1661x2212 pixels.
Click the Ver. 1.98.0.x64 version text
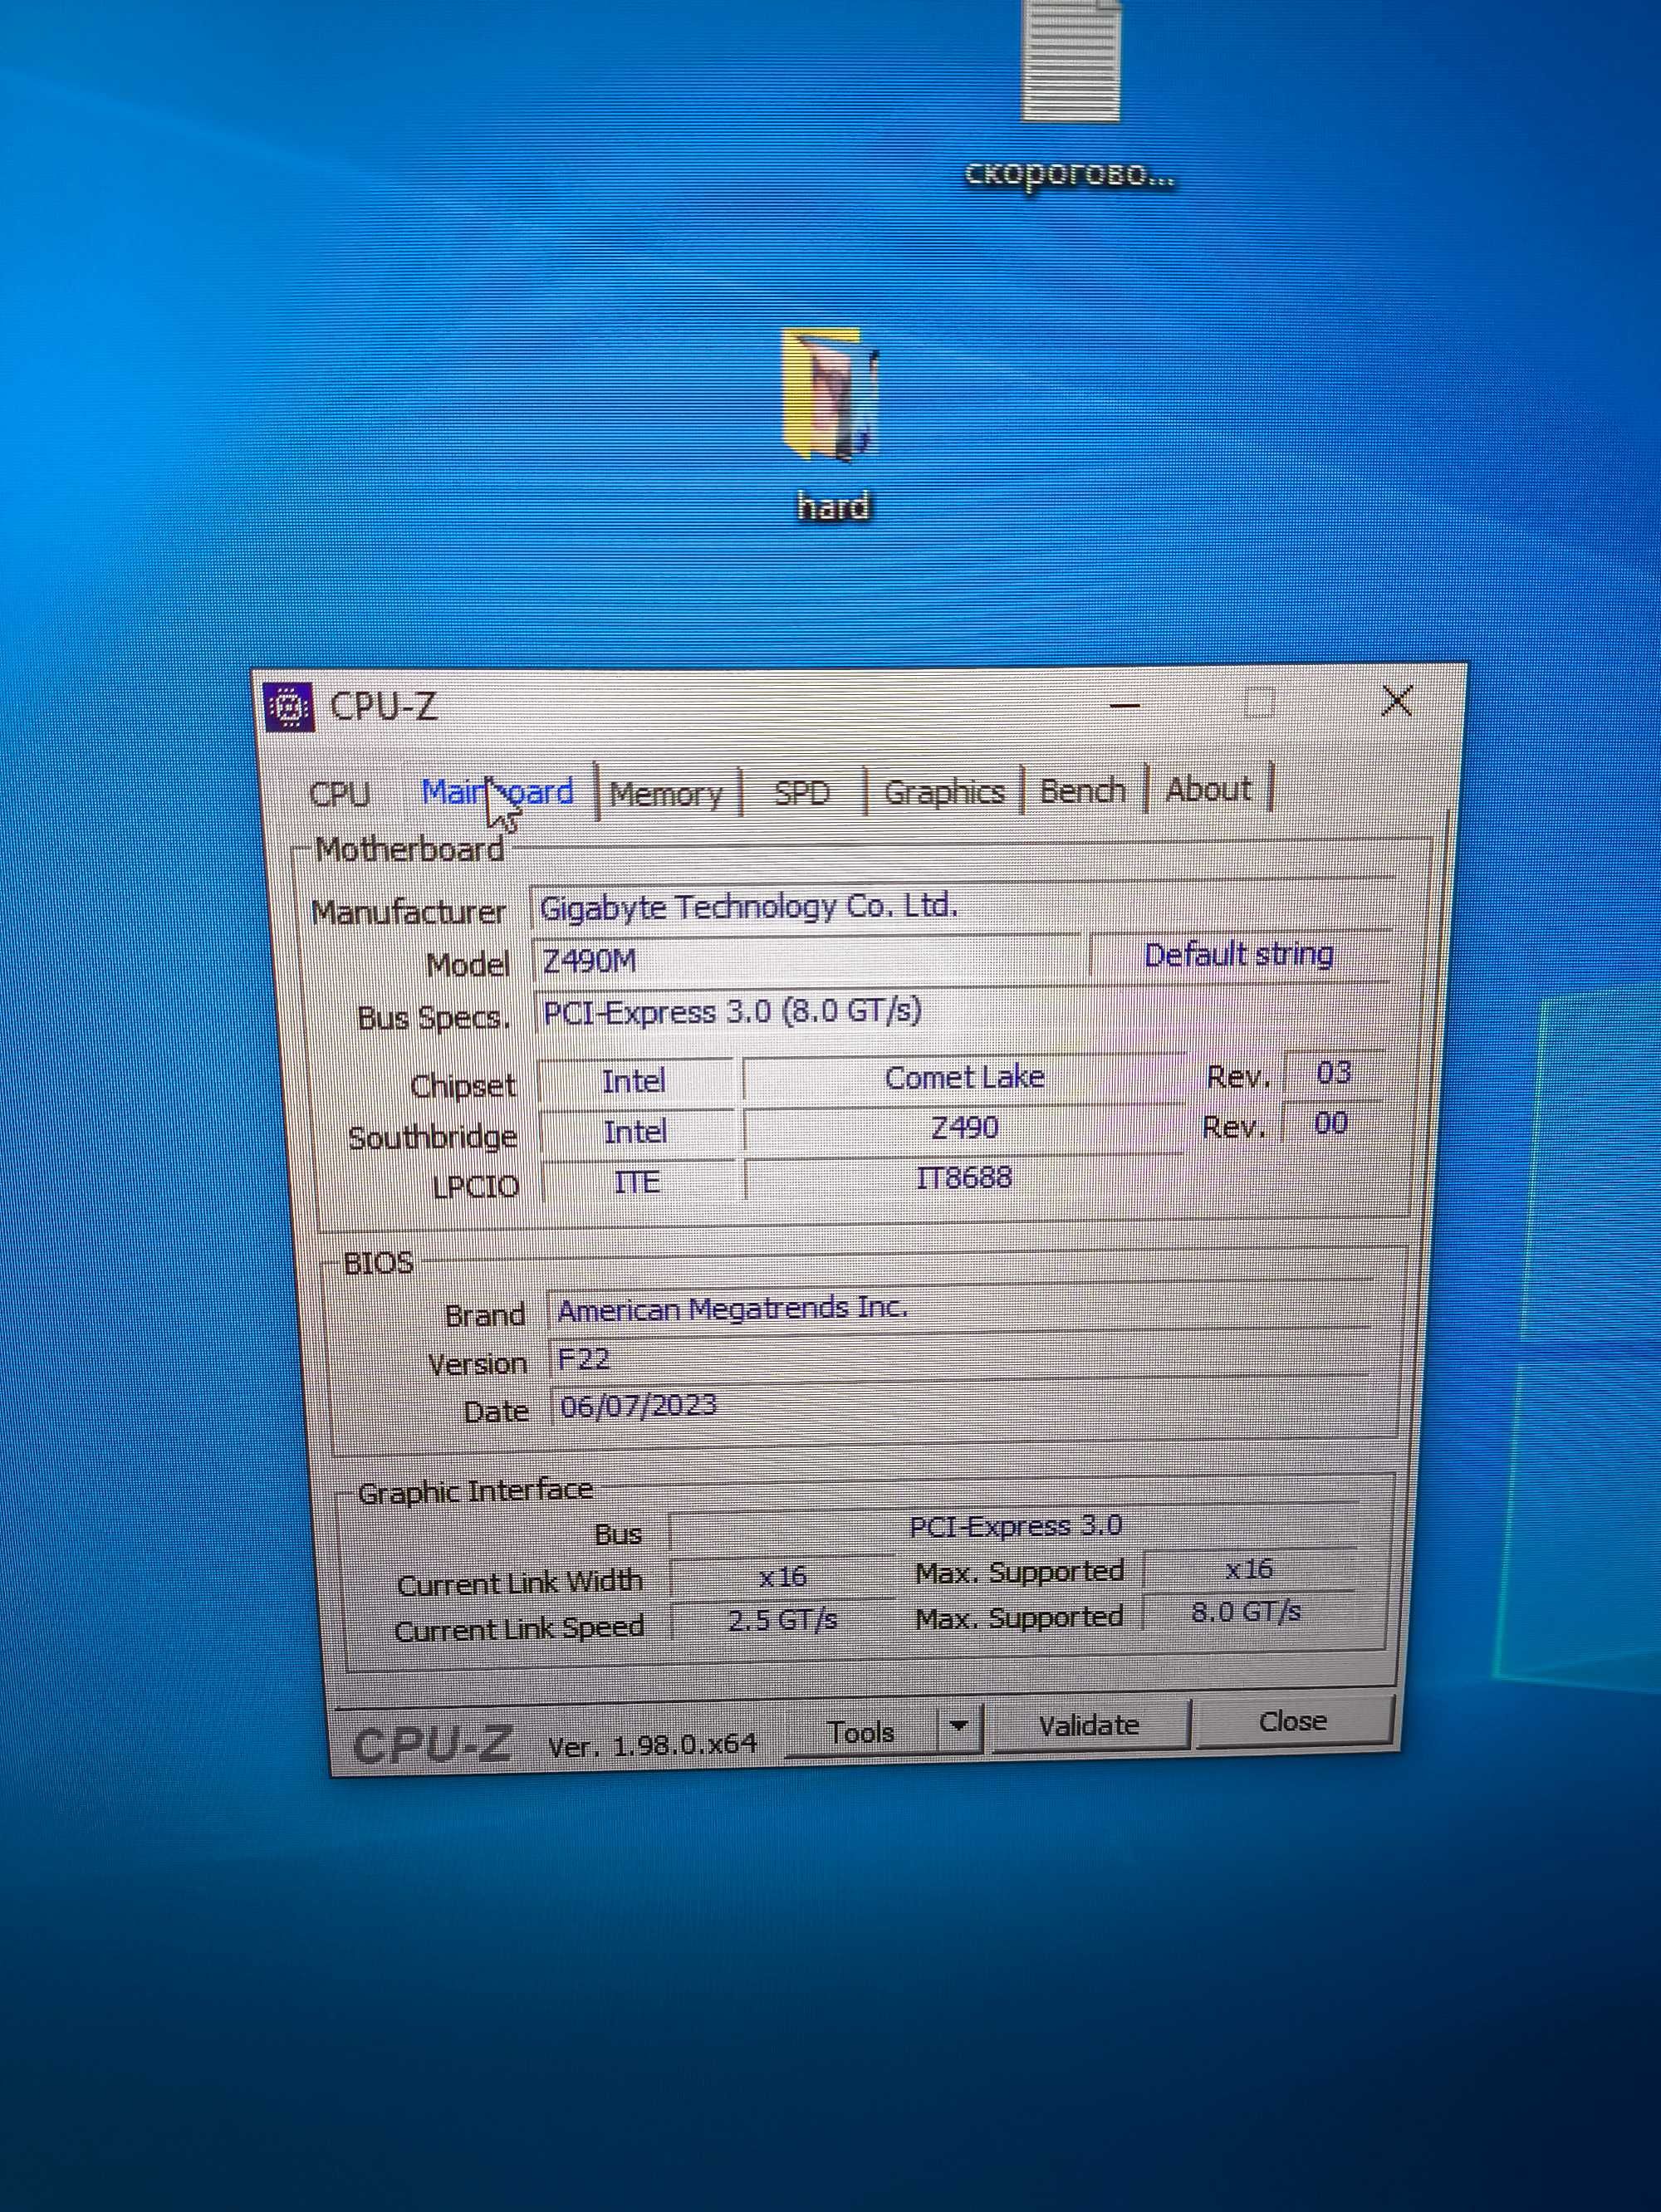[653, 1746]
